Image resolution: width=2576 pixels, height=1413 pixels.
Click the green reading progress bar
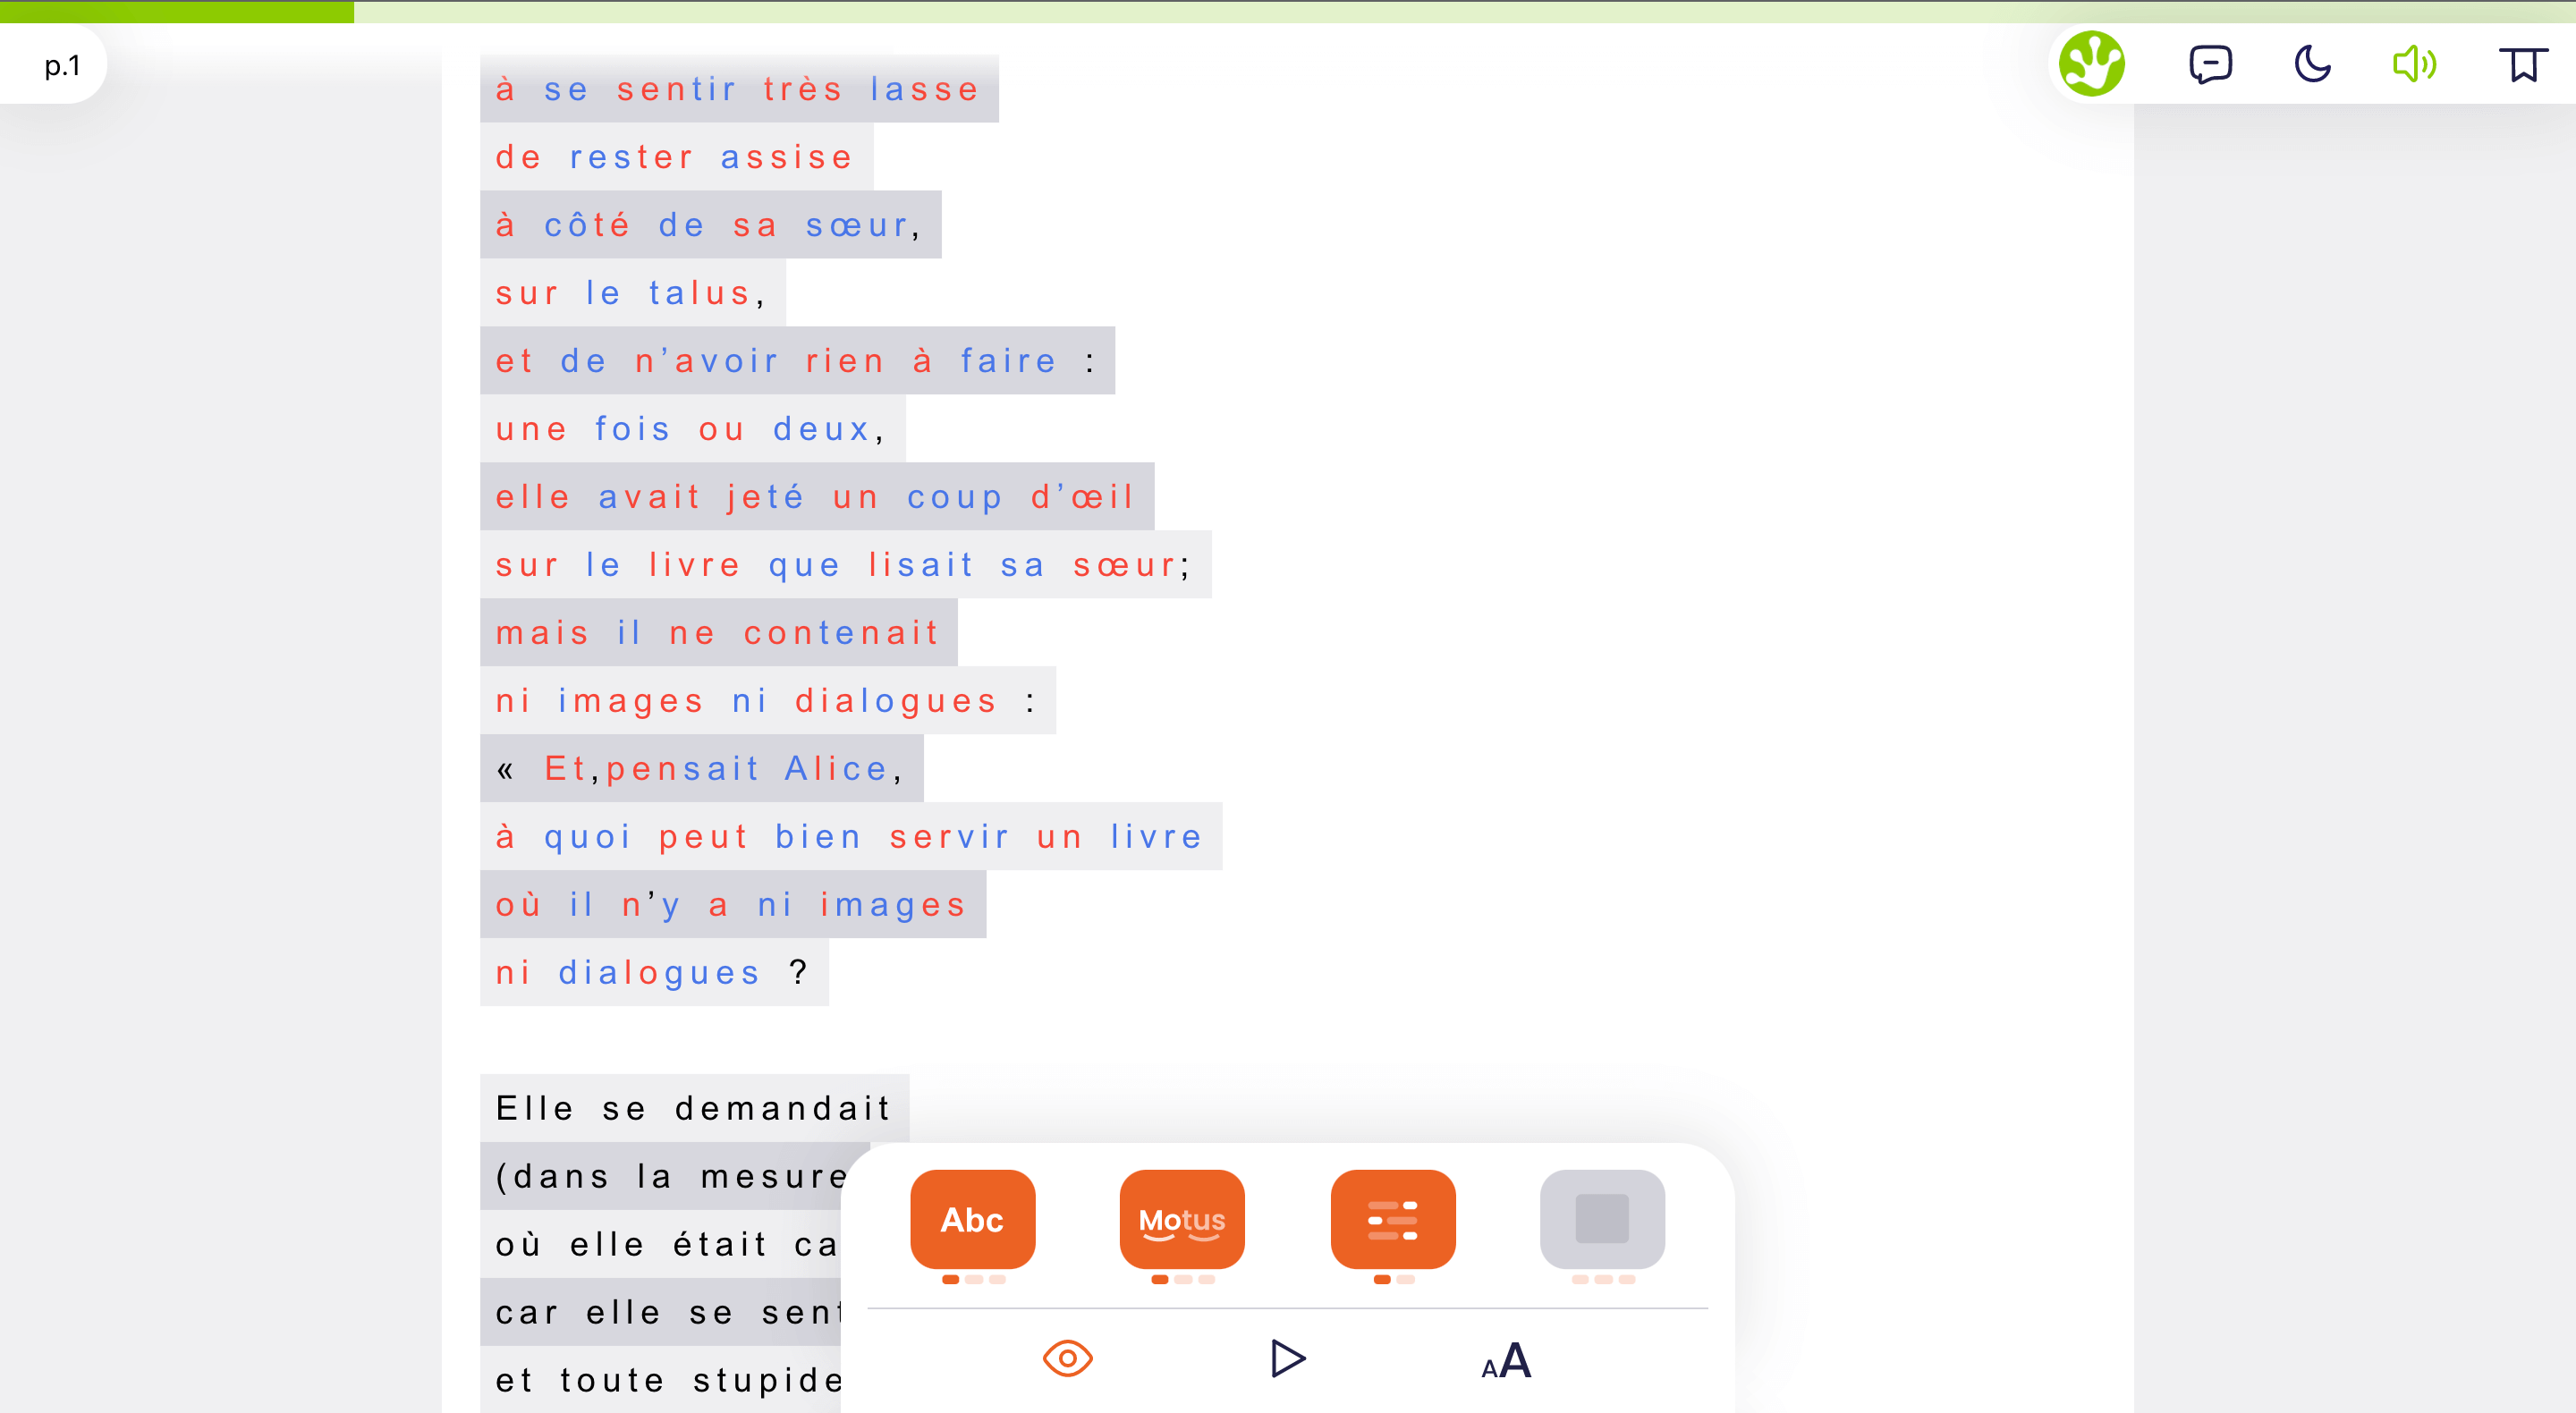click(x=177, y=11)
